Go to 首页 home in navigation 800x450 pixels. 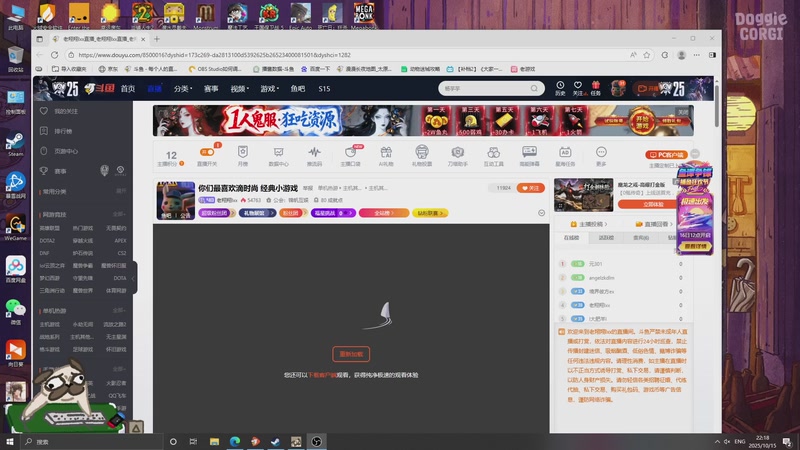click(x=128, y=88)
